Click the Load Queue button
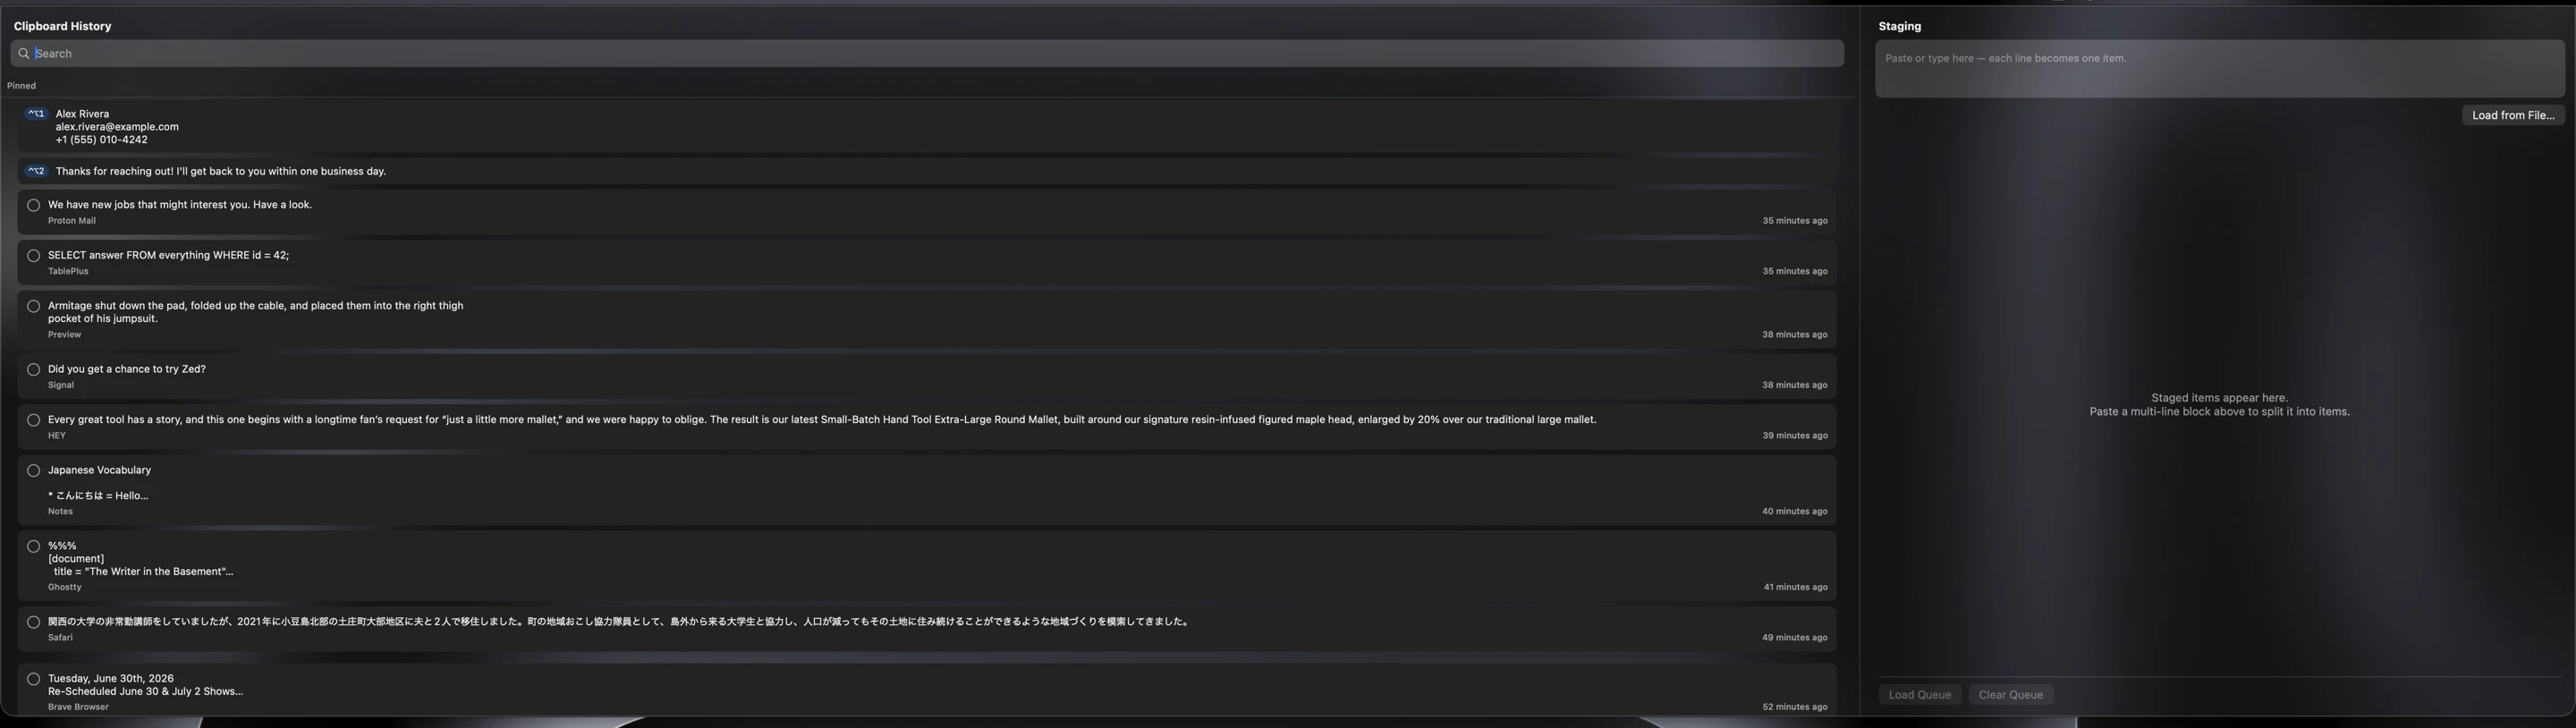This screenshot has width=2576, height=728. click(1920, 695)
